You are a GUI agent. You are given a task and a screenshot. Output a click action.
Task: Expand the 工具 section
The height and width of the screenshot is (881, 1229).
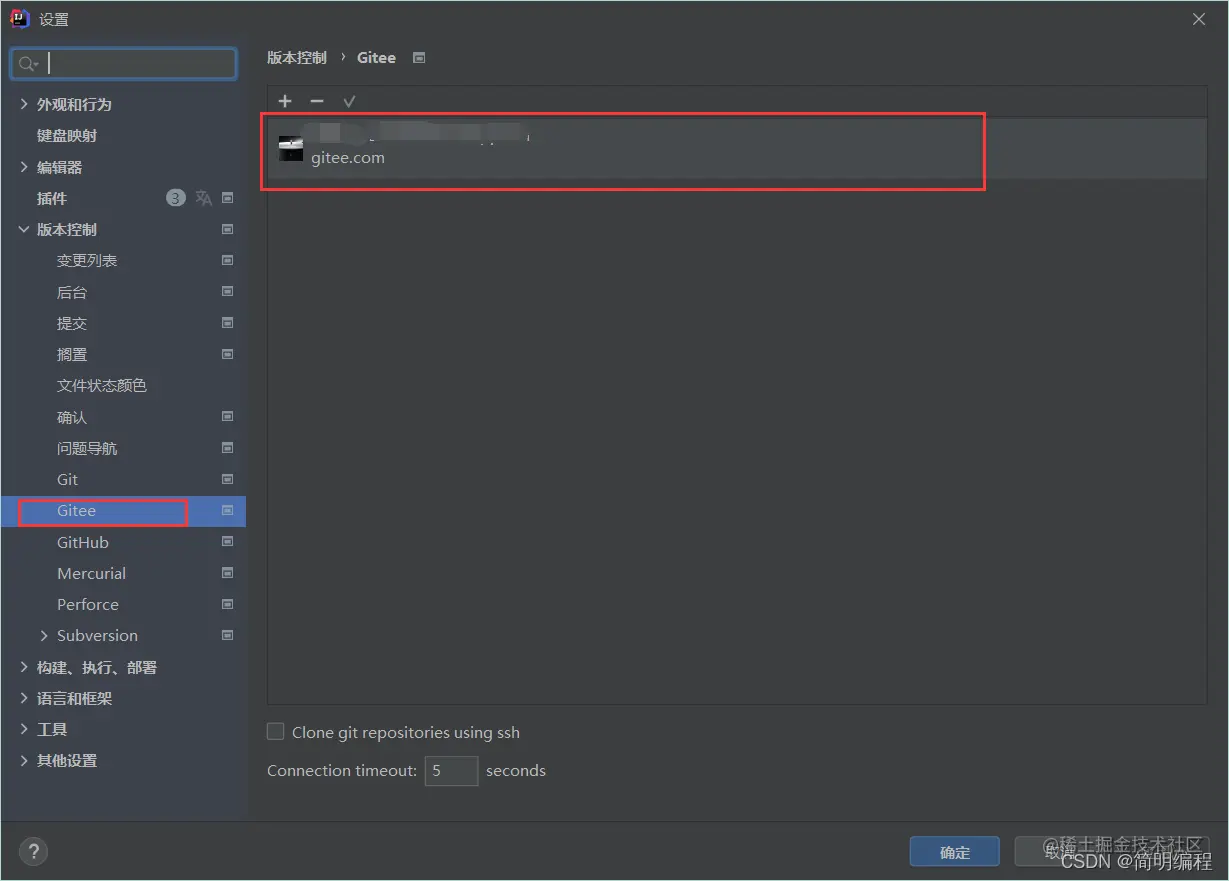tap(24, 729)
